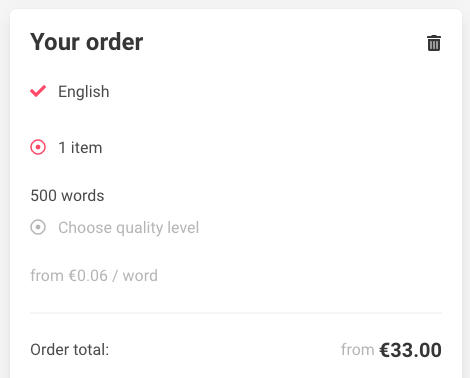Click the Order total label
The image size is (470, 378).
tap(70, 350)
